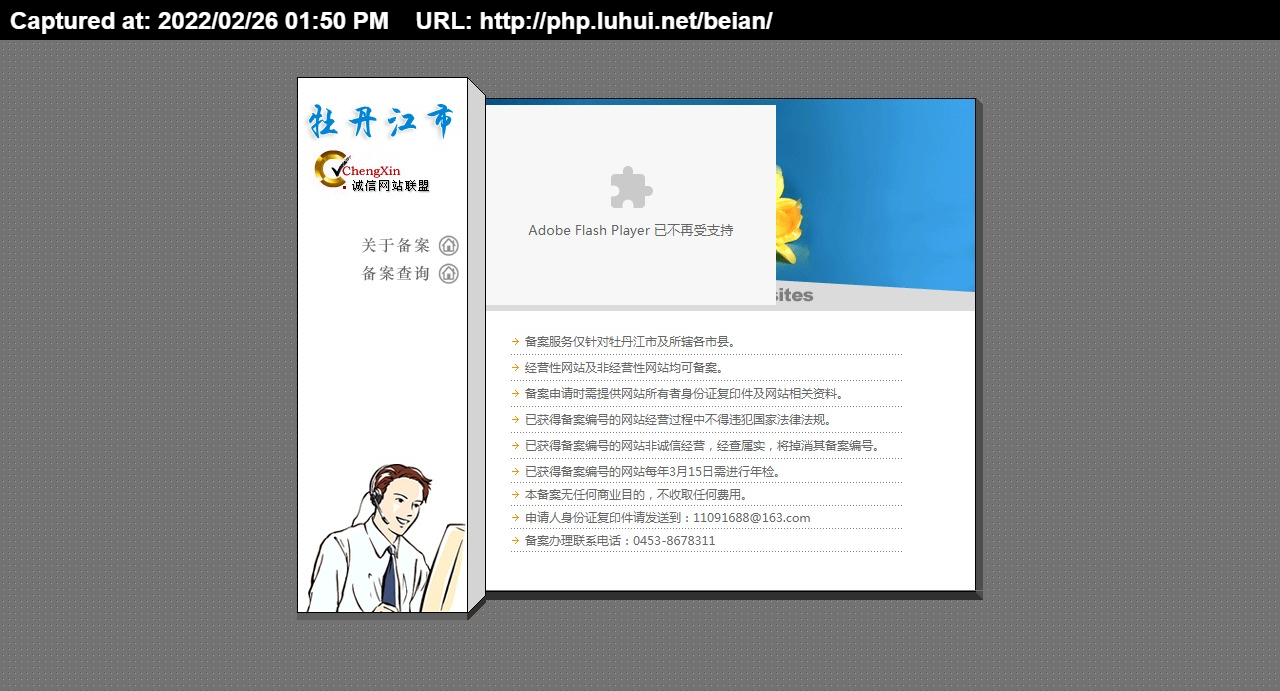Click the arrow bullet before 经营性网站
1280x691 pixels.
(x=515, y=367)
